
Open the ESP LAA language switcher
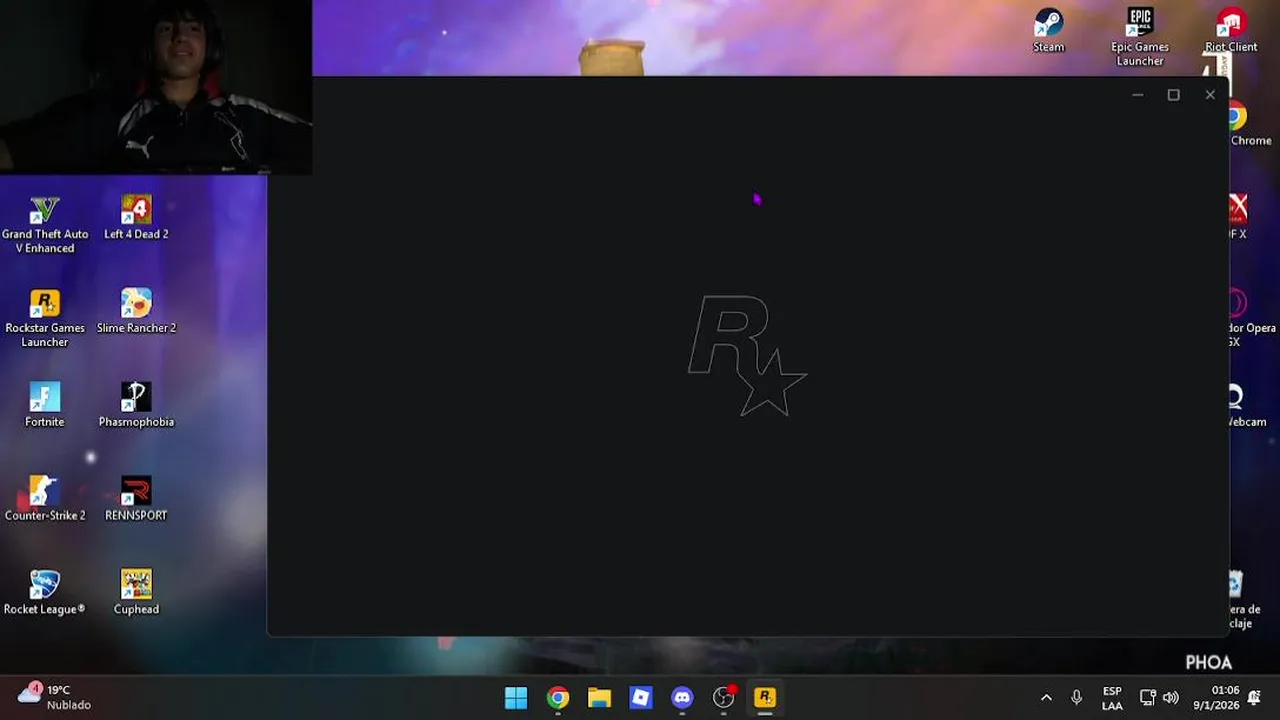[x=1112, y=698]
